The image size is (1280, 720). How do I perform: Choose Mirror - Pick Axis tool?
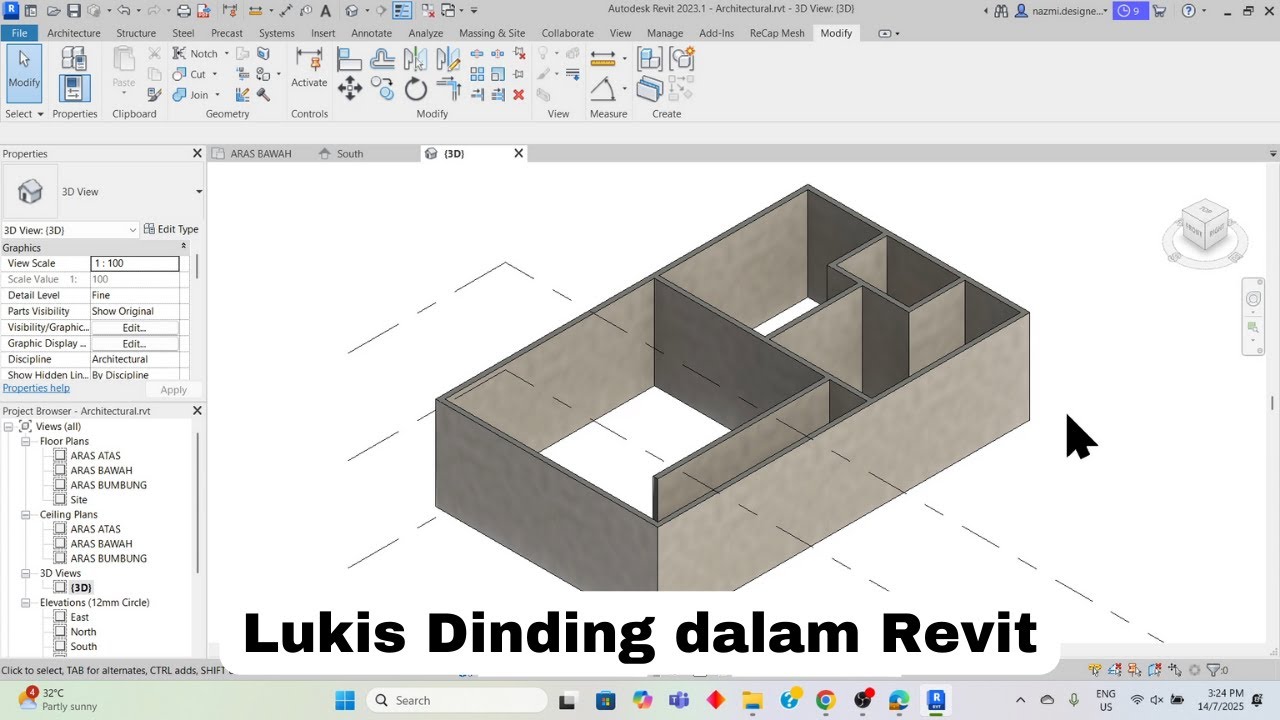tap(416, 58)
